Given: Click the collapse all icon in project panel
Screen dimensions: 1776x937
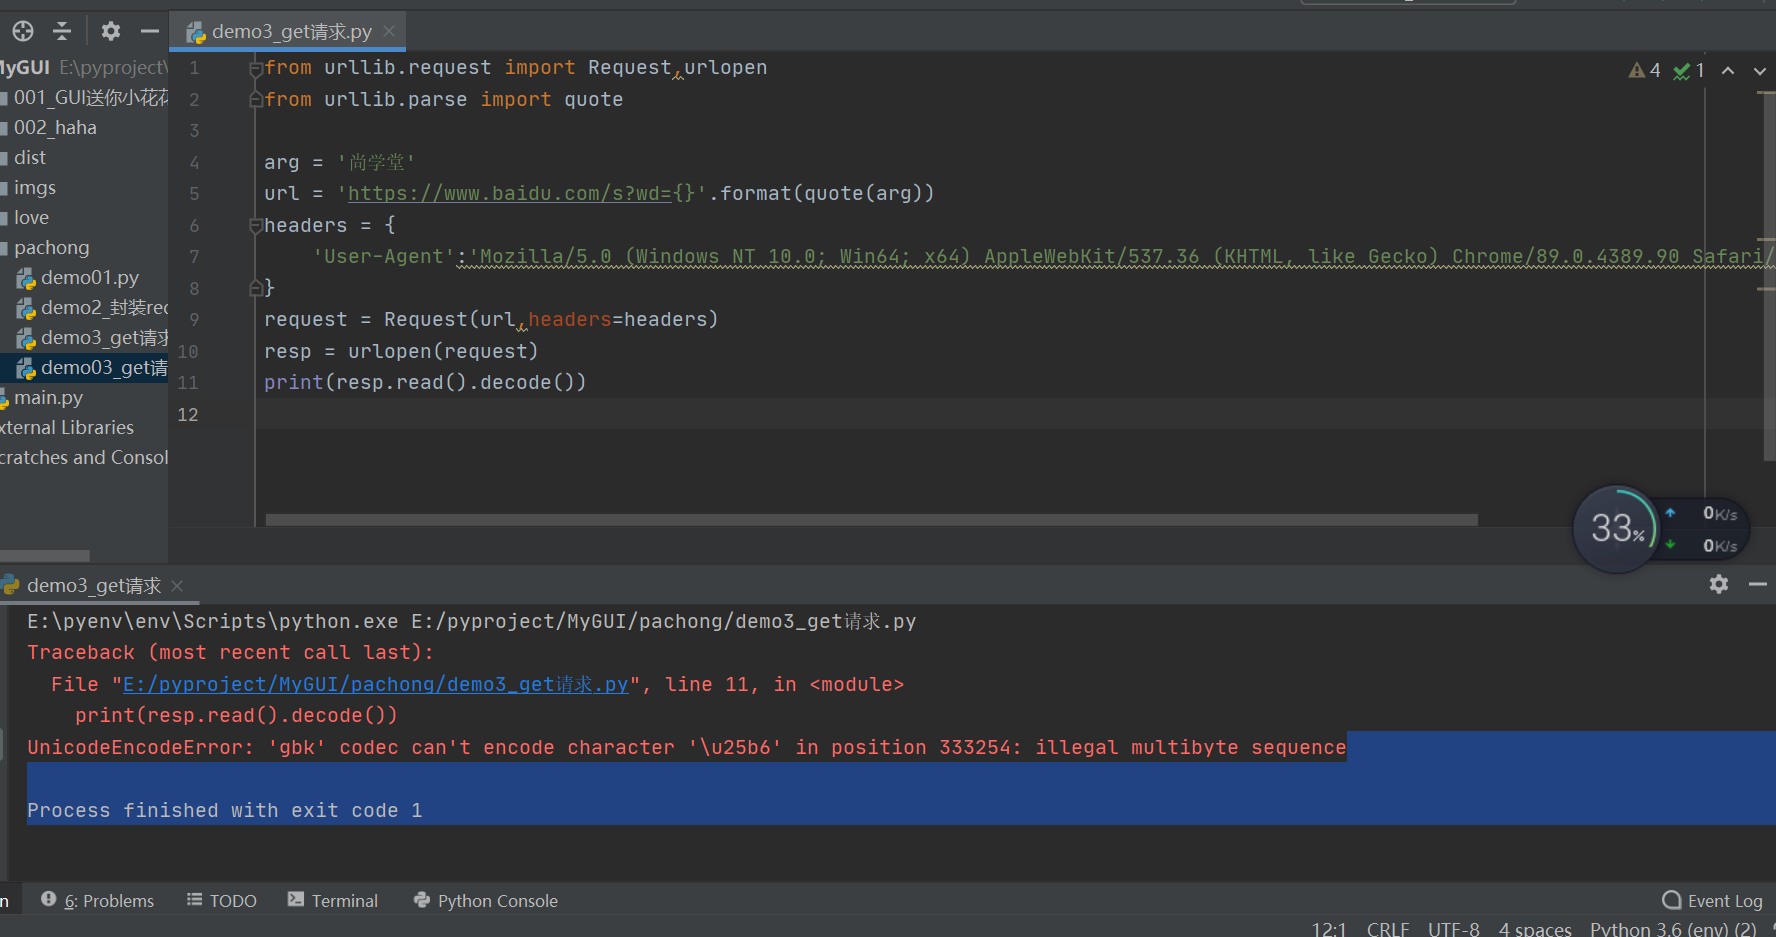Looking at the screenshot, I should 62,31.
